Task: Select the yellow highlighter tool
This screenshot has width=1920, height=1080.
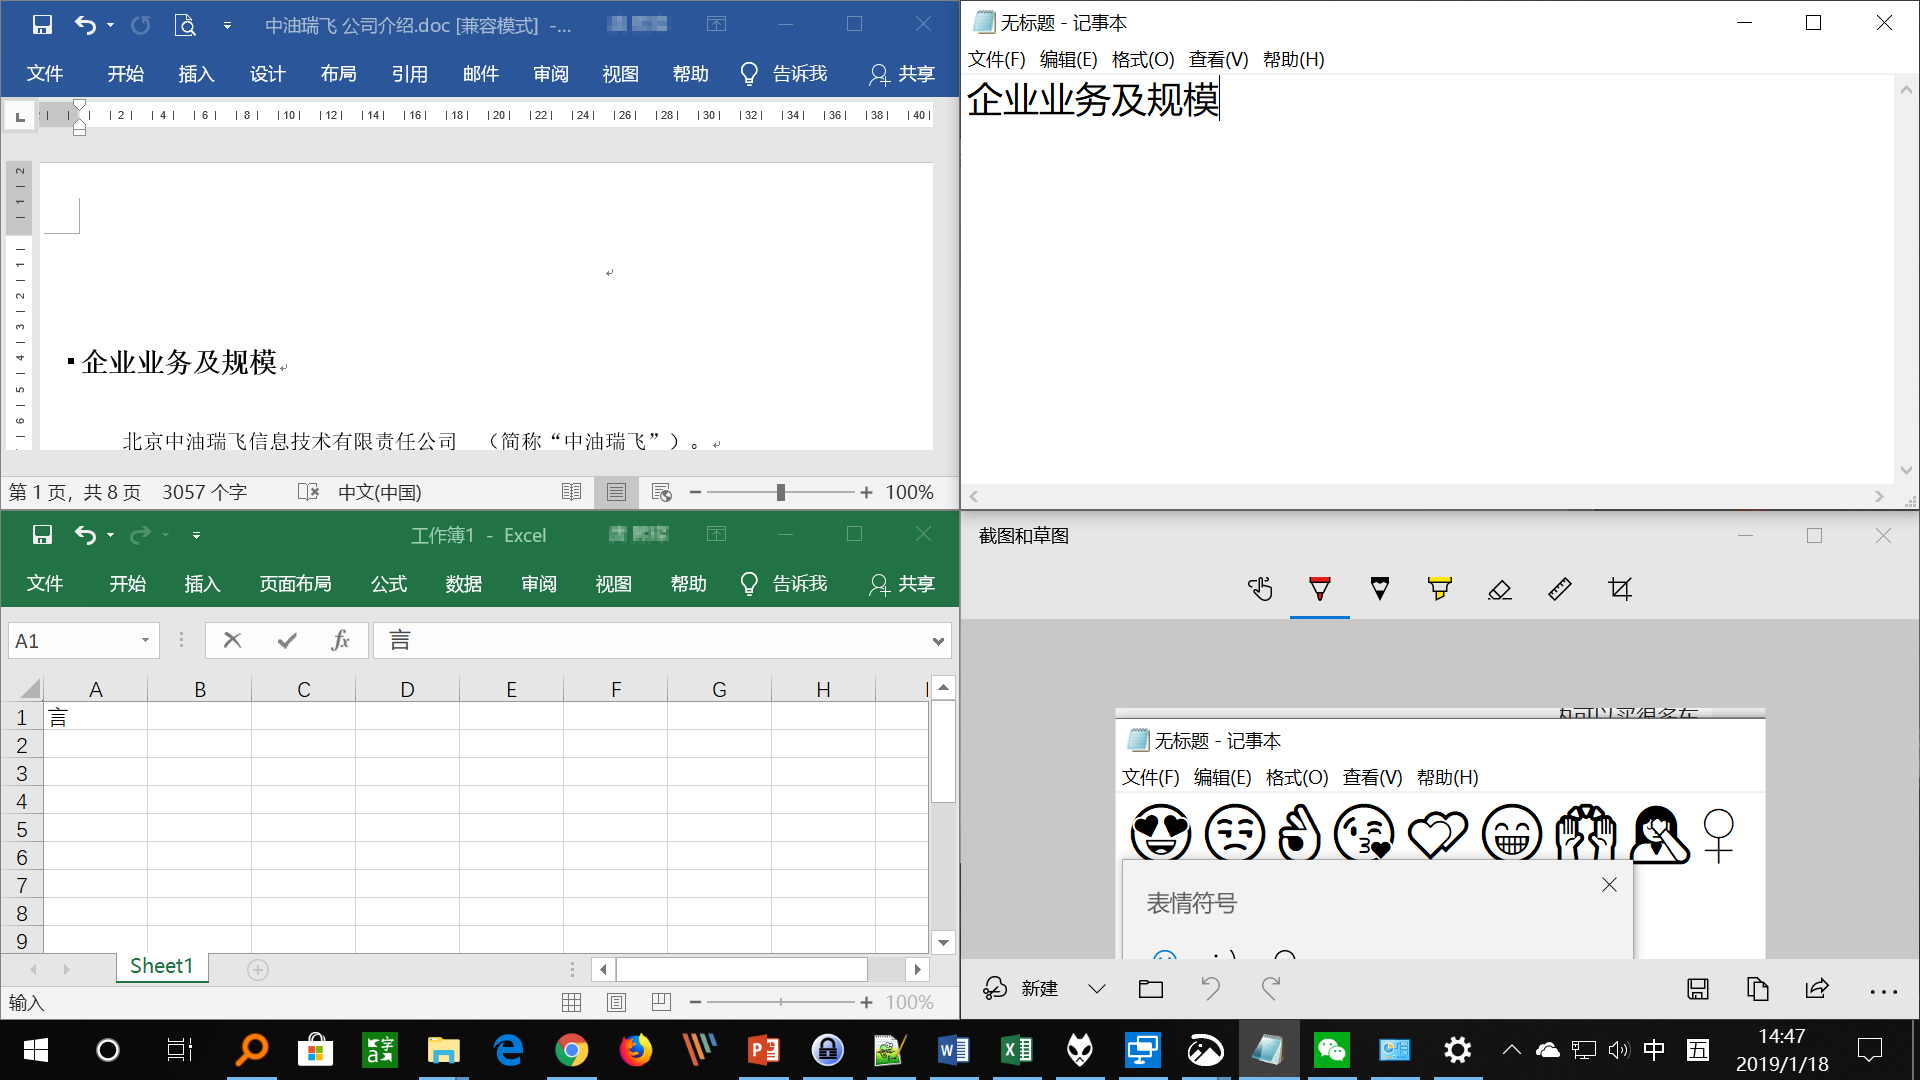Action: 1439,589
